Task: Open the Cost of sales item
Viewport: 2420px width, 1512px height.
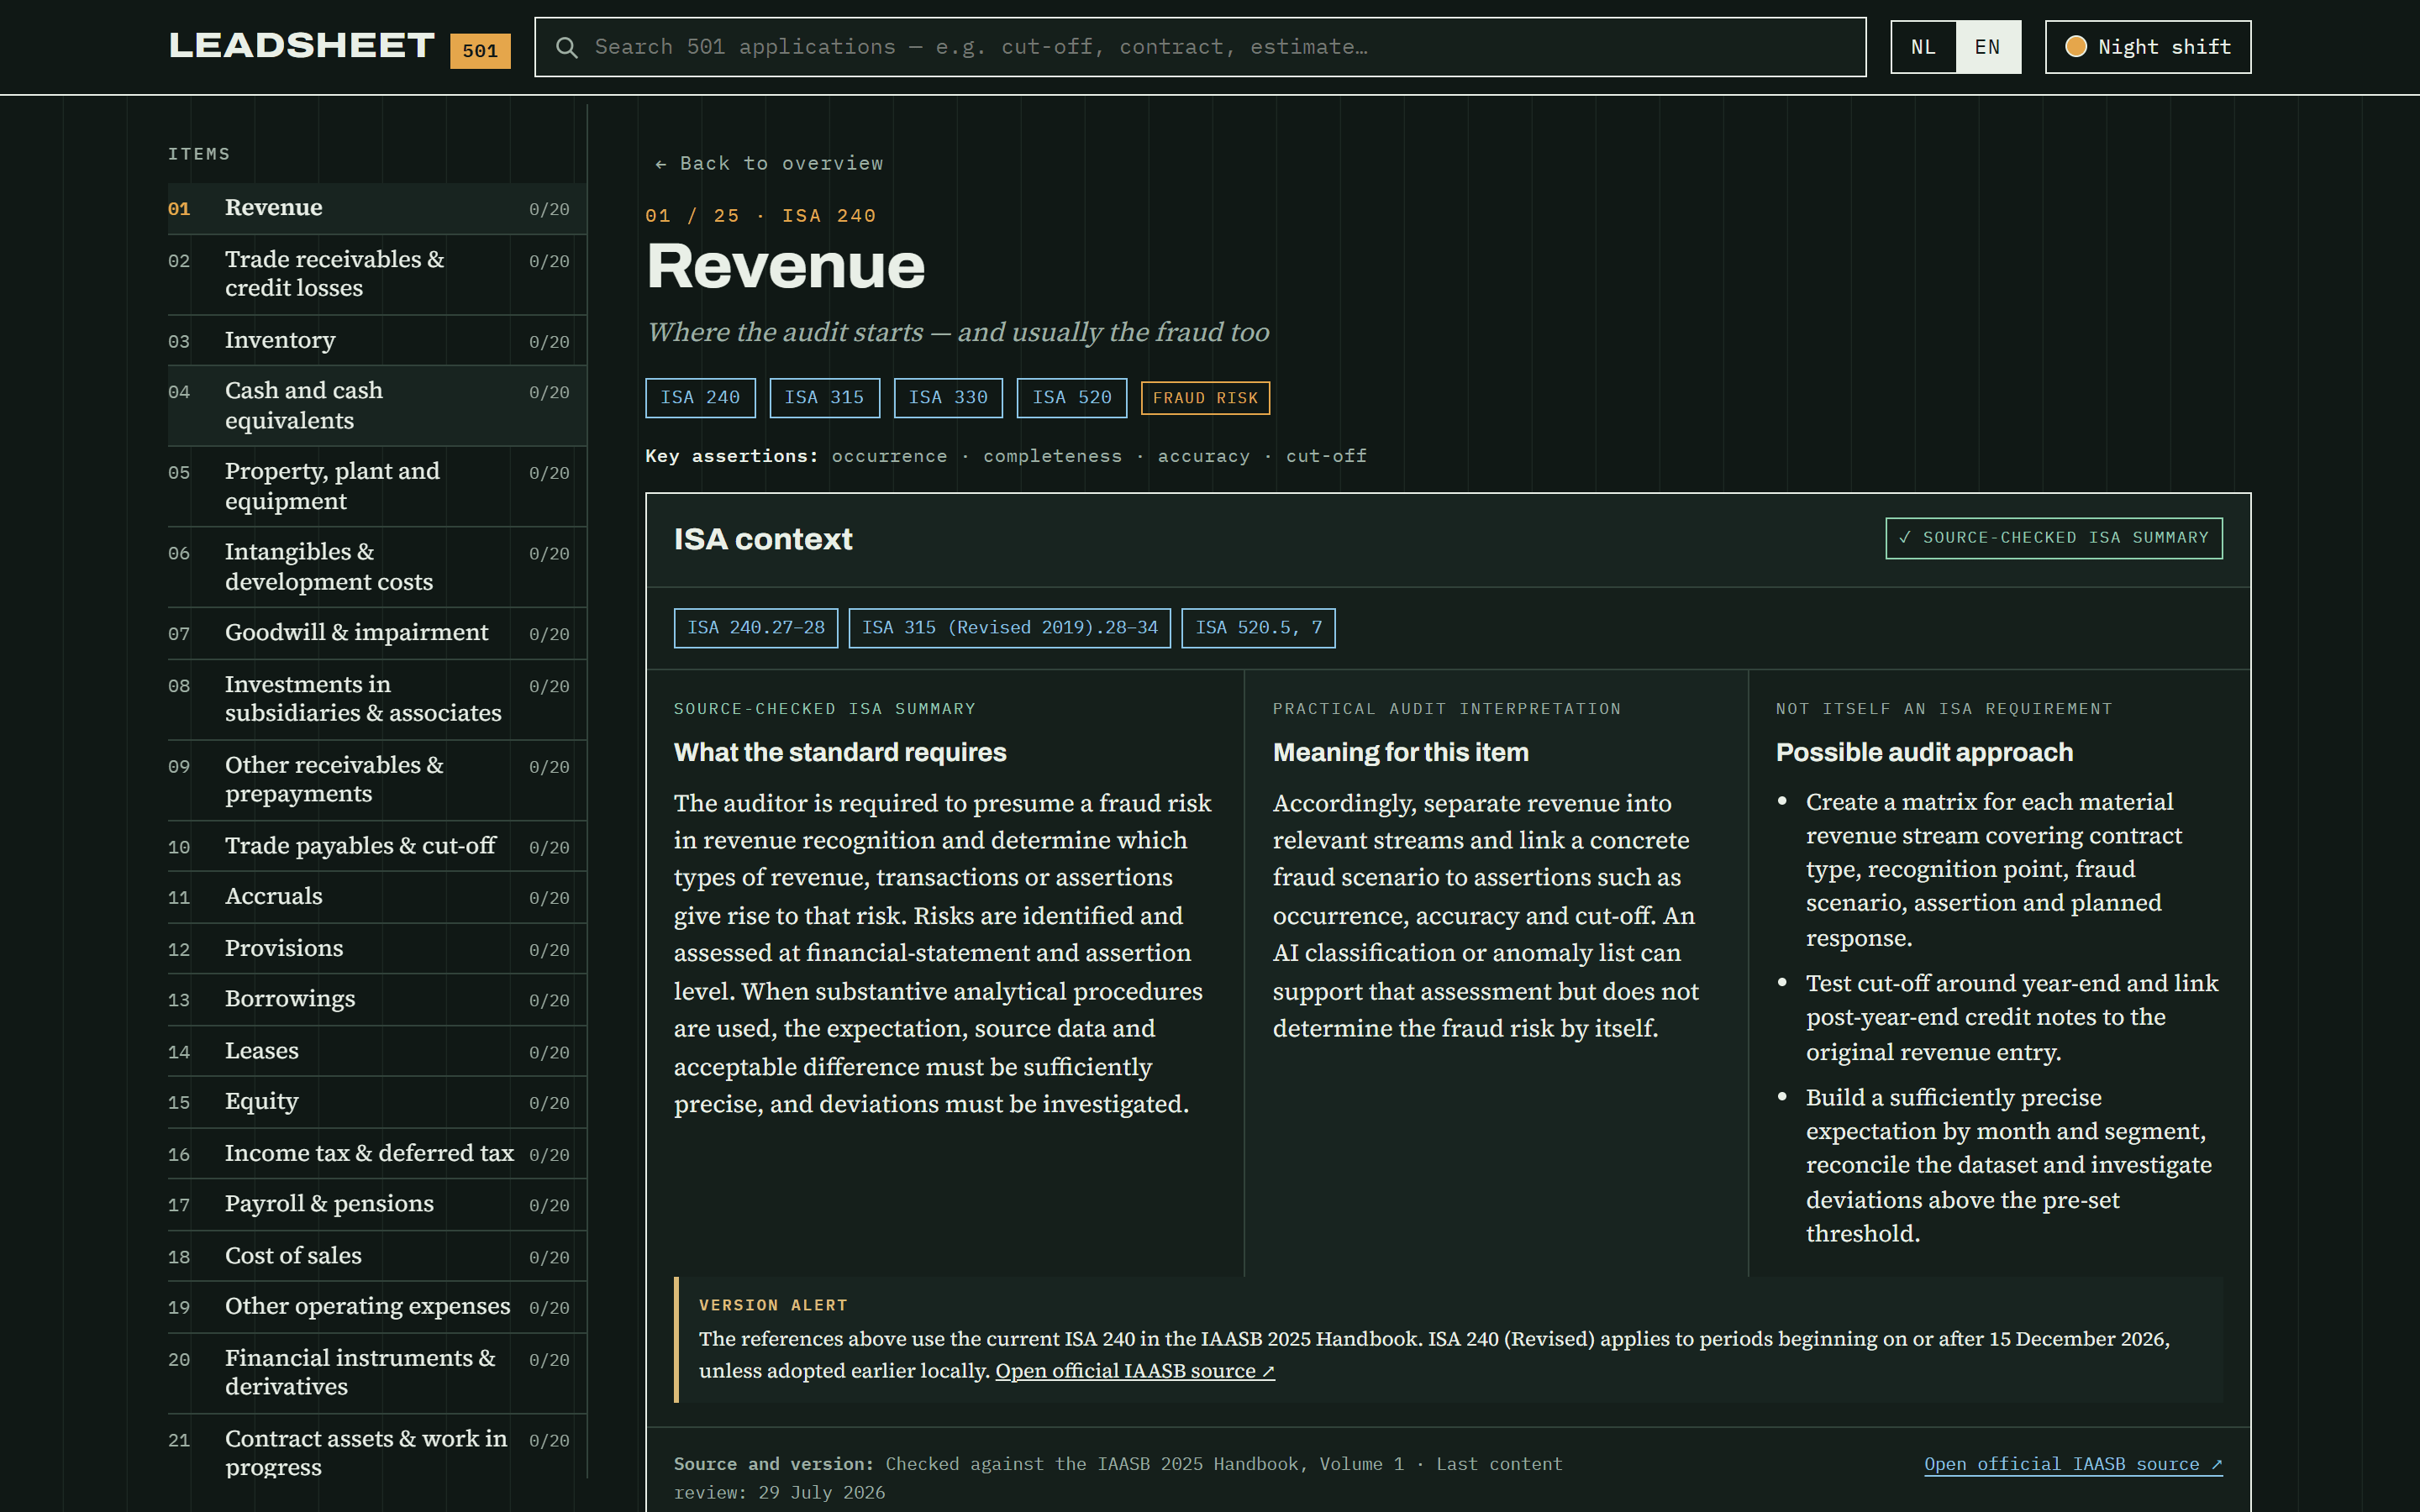Action: [377, 1256]
